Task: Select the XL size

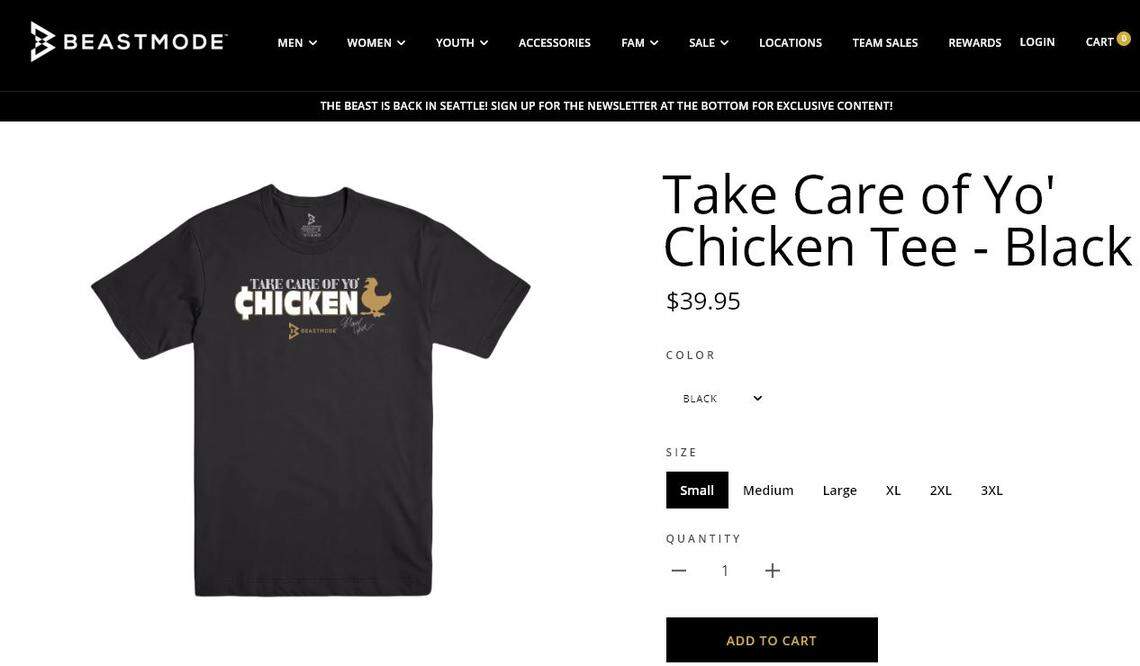Action: coord(893,490)
